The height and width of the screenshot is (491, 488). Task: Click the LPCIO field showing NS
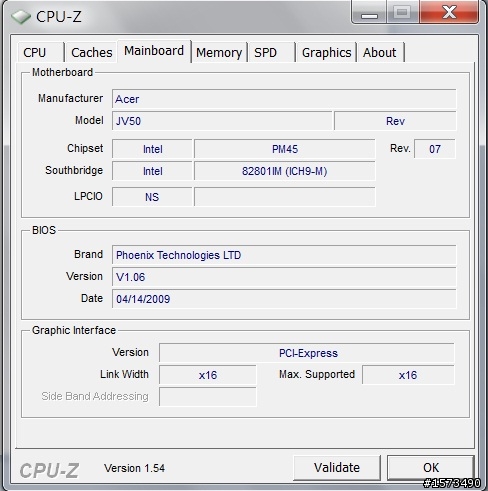152,197
